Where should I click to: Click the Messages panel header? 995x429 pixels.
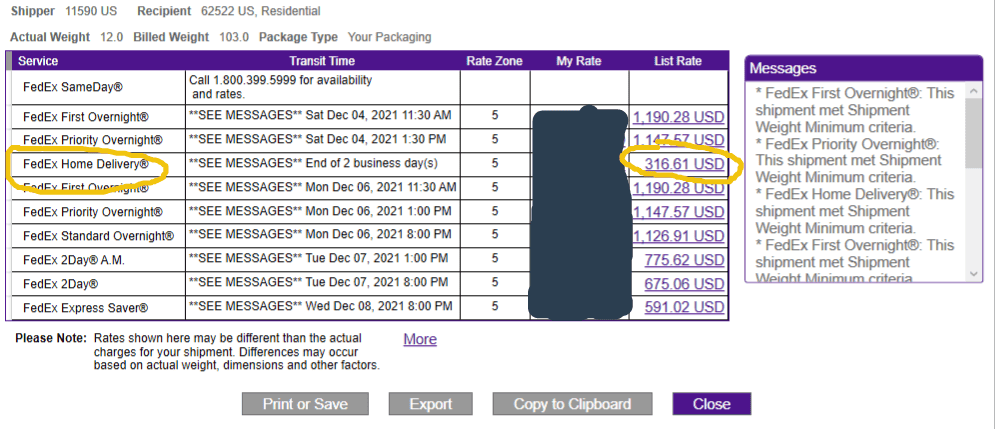click(x=864, y=69)
